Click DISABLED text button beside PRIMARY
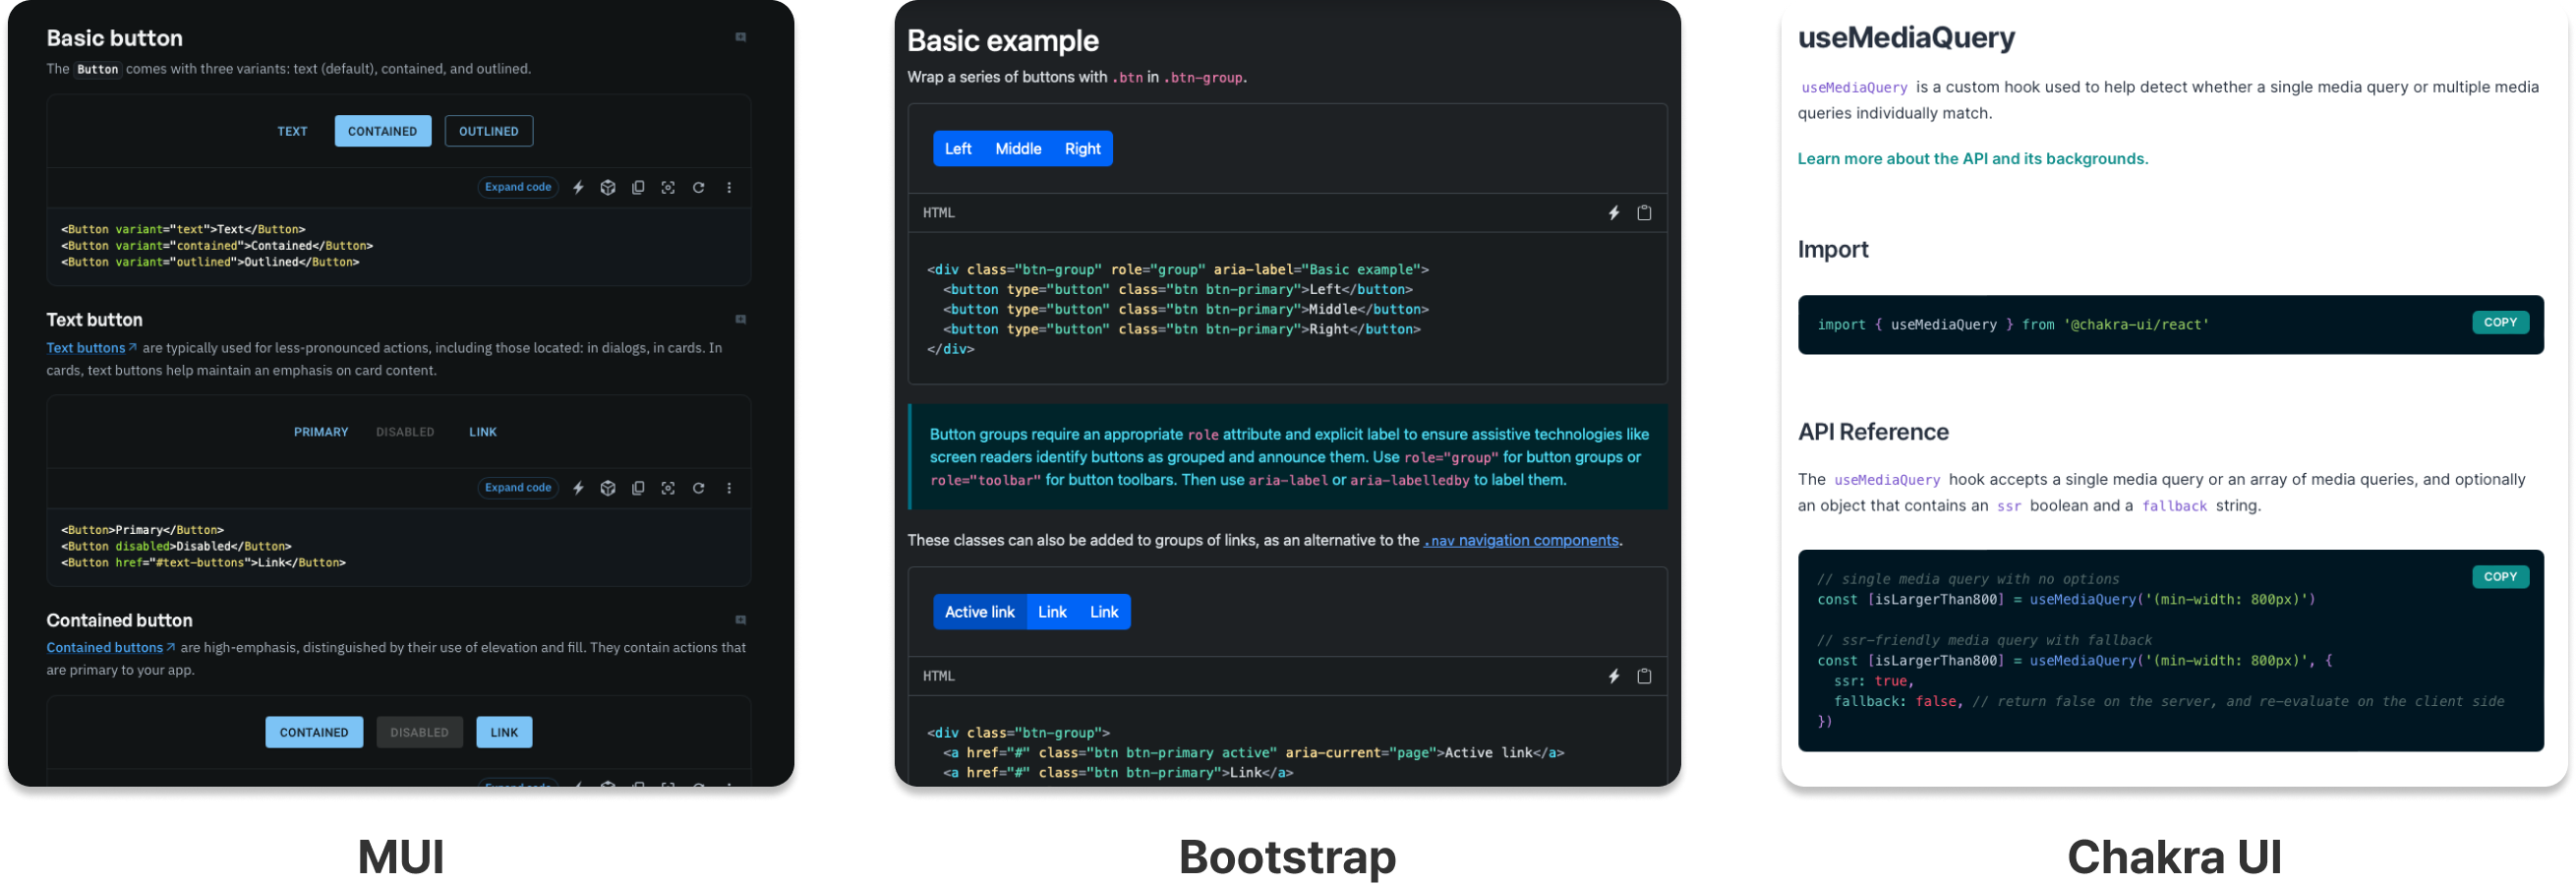The image size is (2576, 885). (405, 432)
